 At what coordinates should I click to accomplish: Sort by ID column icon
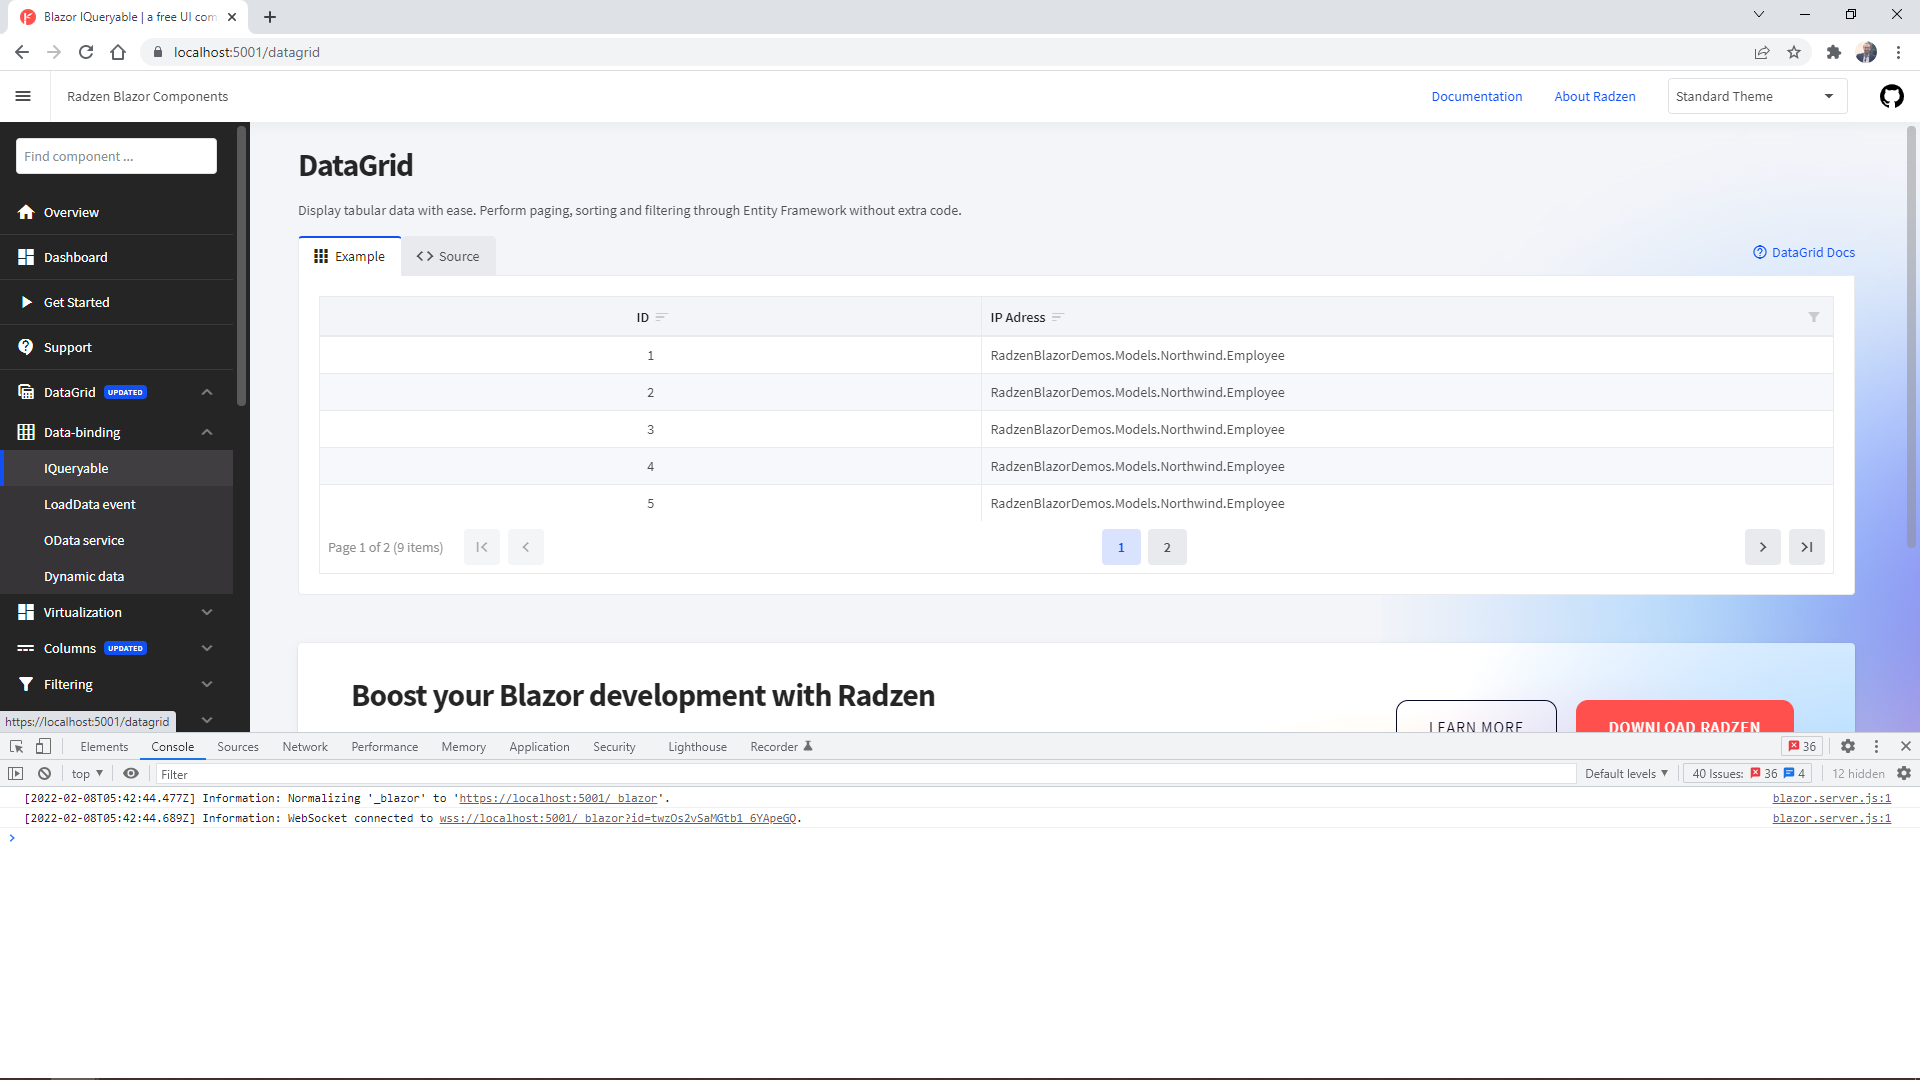(661, 317)
